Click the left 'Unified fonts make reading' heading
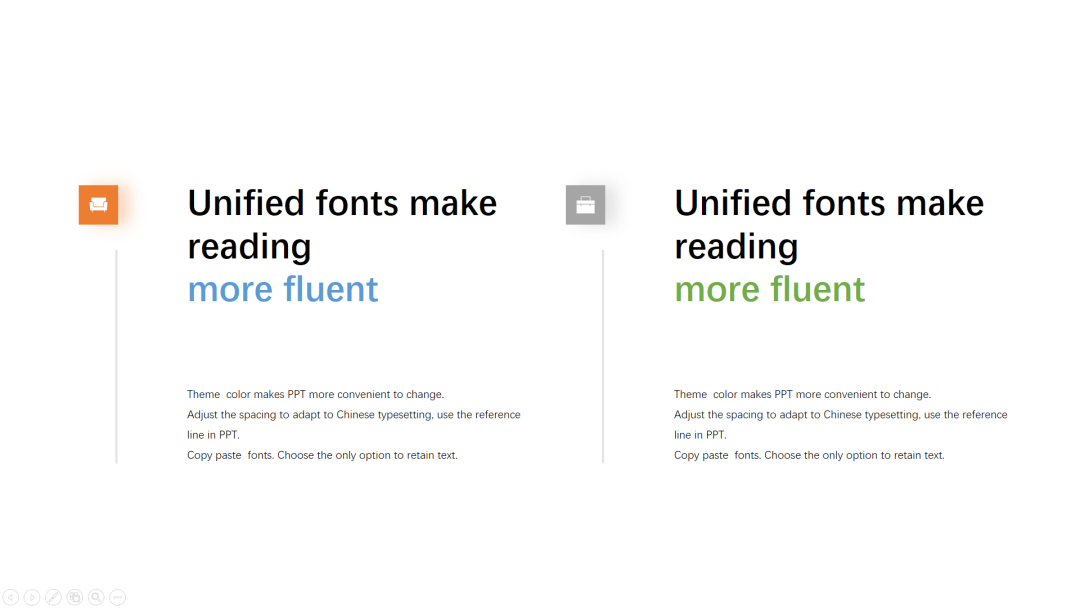The image size is (1080, 608). tap(342, 225)
